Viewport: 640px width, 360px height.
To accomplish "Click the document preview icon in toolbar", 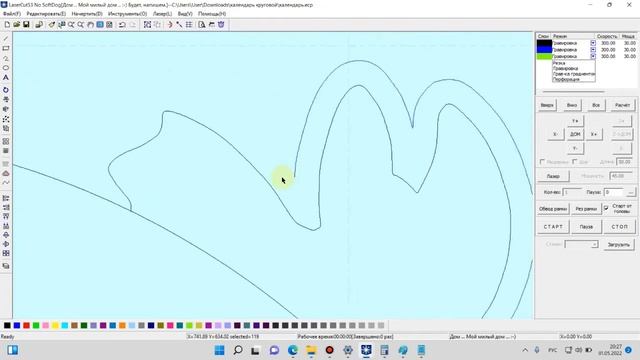I will tap(202, 24).
